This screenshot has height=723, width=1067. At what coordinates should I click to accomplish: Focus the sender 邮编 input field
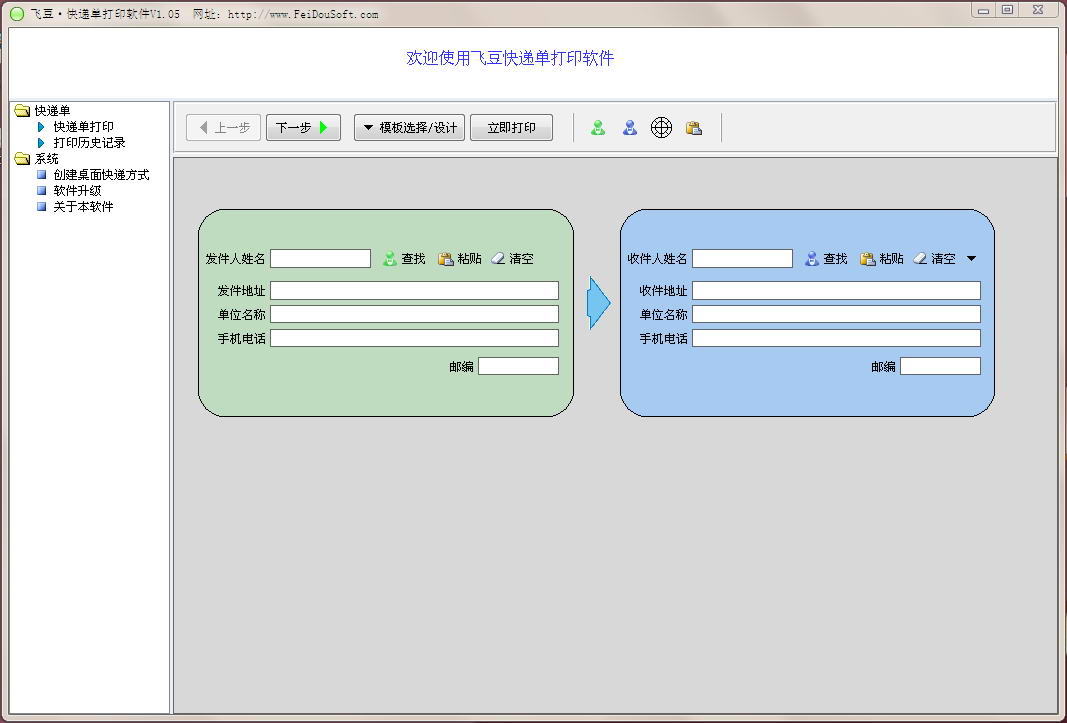click(x=519, y=366)
